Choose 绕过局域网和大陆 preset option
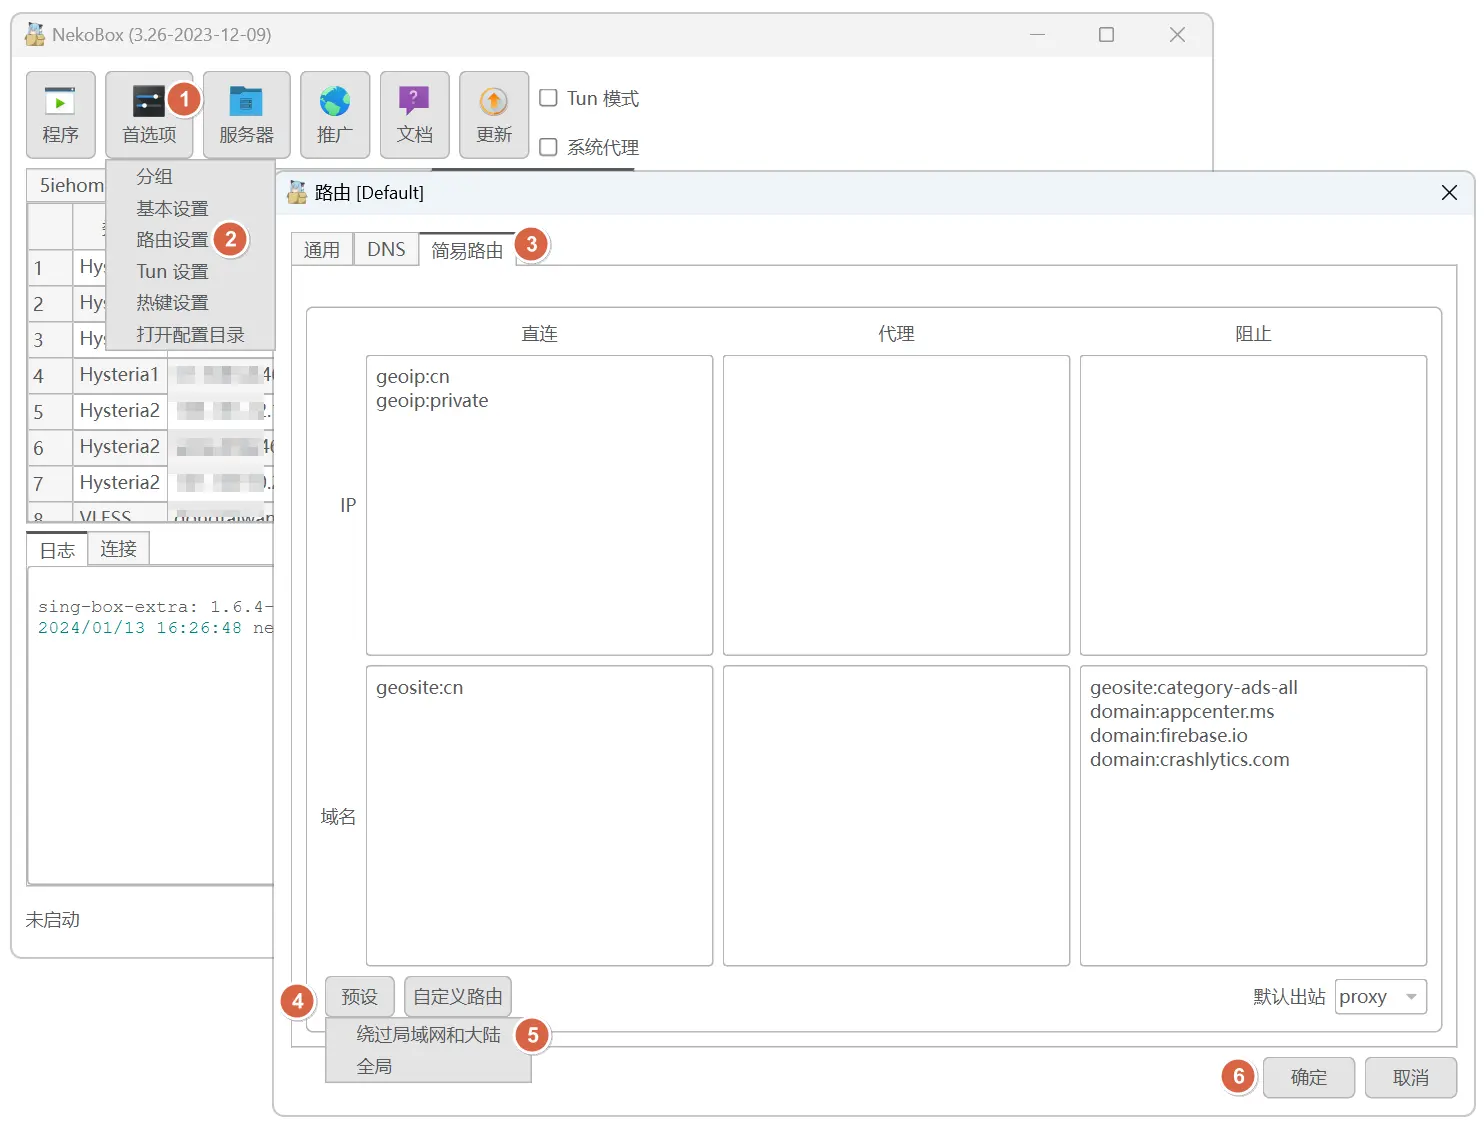The height and width of the screenshot is (1124, 1484). (x=428, y=1035)
